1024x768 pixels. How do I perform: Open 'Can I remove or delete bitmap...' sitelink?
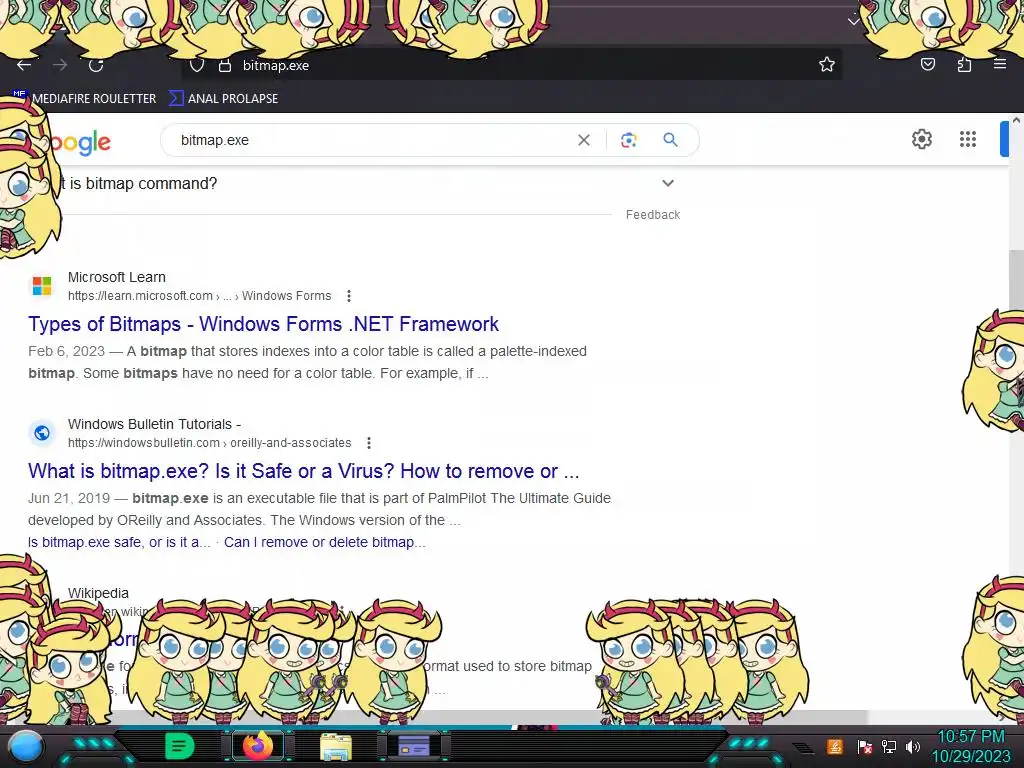point(325,542)
